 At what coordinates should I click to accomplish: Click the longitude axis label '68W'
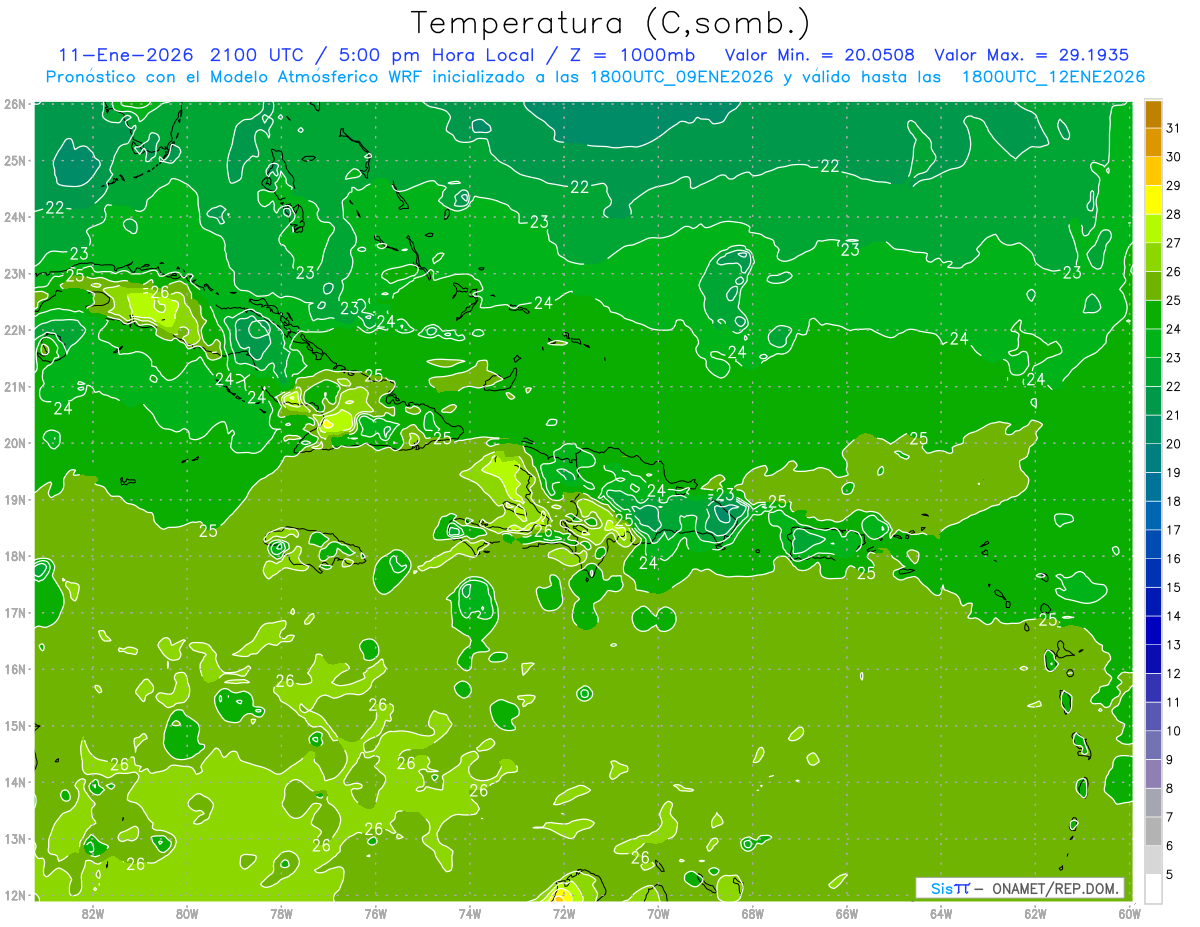click(753, 913)
